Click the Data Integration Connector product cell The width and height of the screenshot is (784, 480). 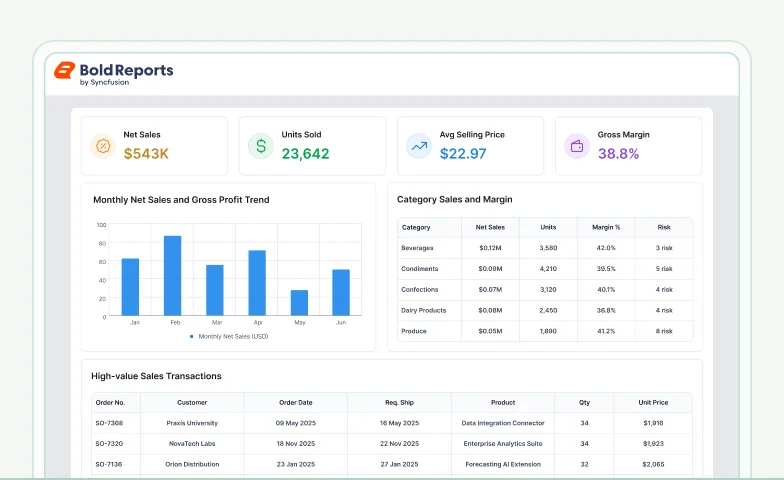pos(503,423)
